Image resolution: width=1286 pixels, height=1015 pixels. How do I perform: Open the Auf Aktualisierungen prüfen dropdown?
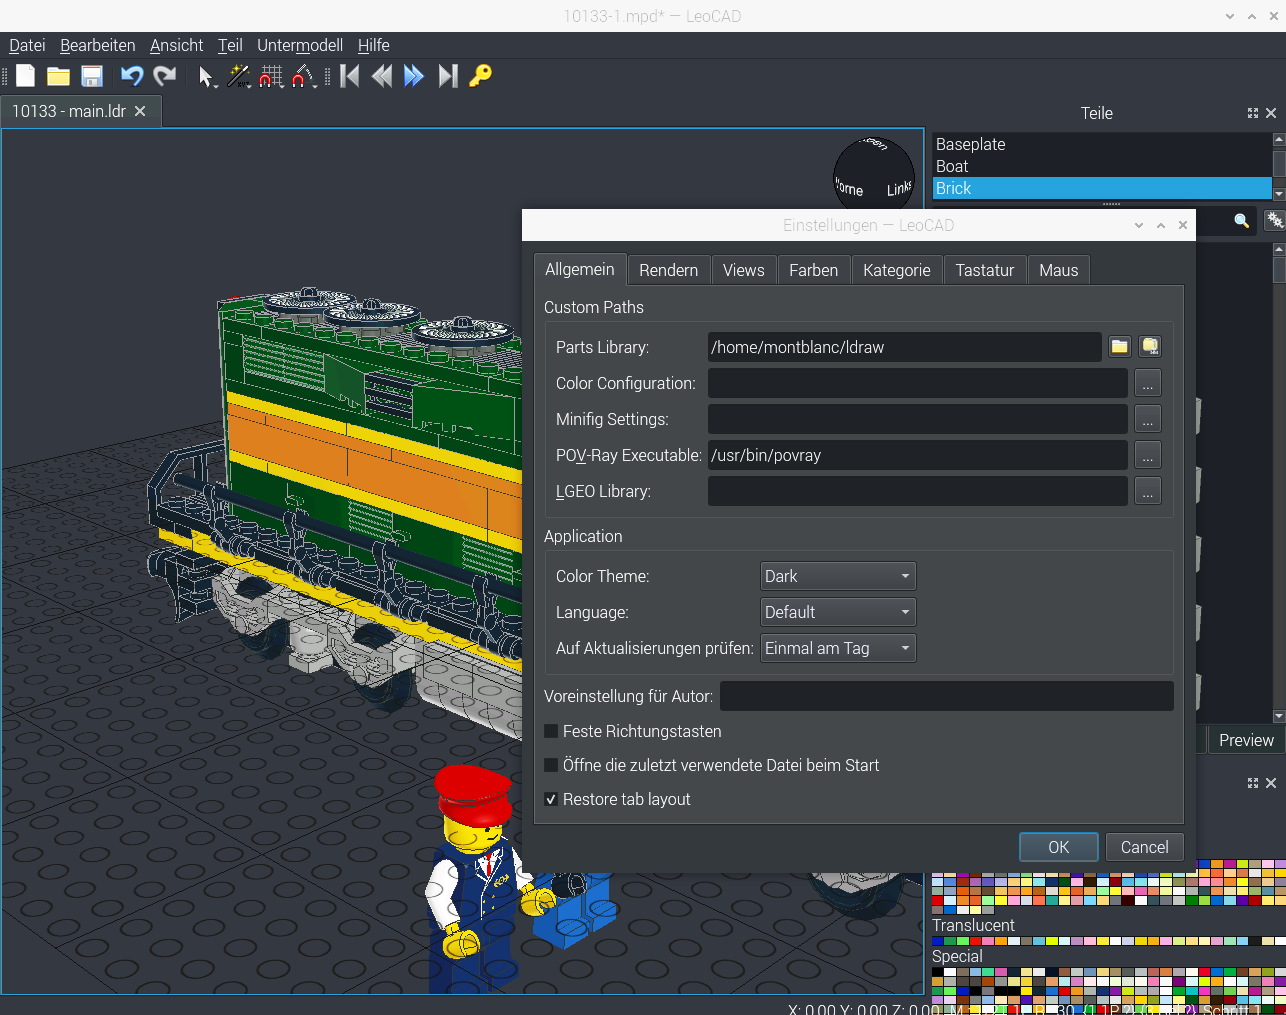[838, 648]
